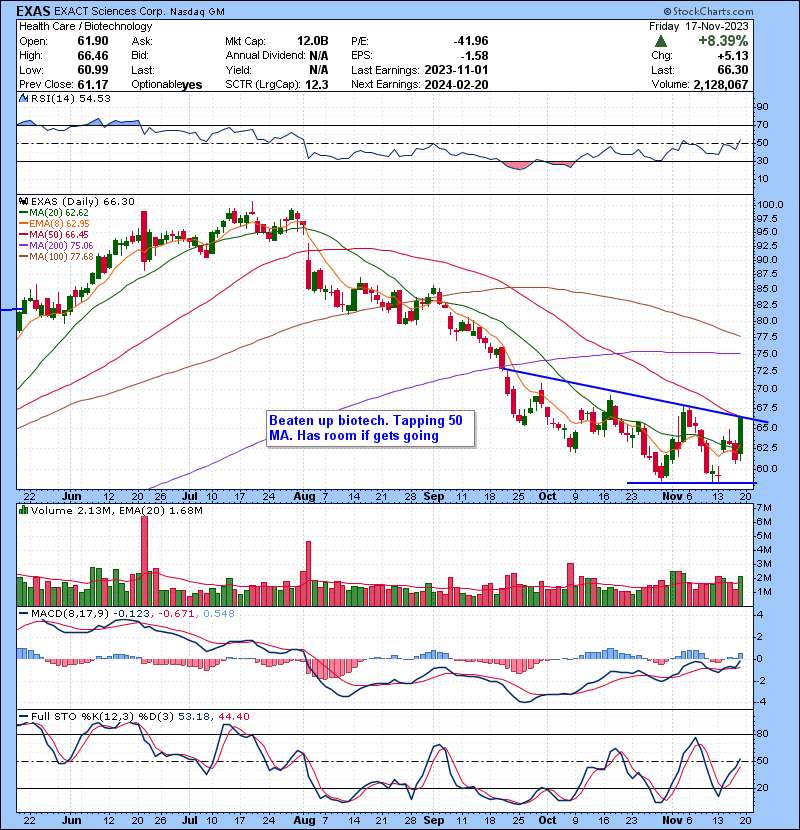The height and width of the screenshot is (830, 800).
Task: Click the Full STO value 53.18
Action: tap(194, 717)
